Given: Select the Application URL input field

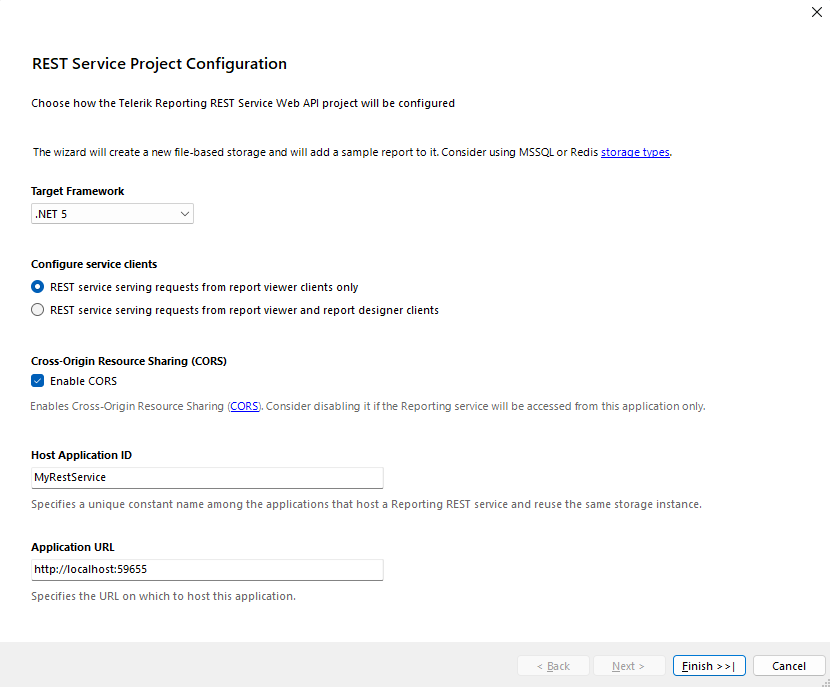Looking at the screenshot, I should pos(207,570).
